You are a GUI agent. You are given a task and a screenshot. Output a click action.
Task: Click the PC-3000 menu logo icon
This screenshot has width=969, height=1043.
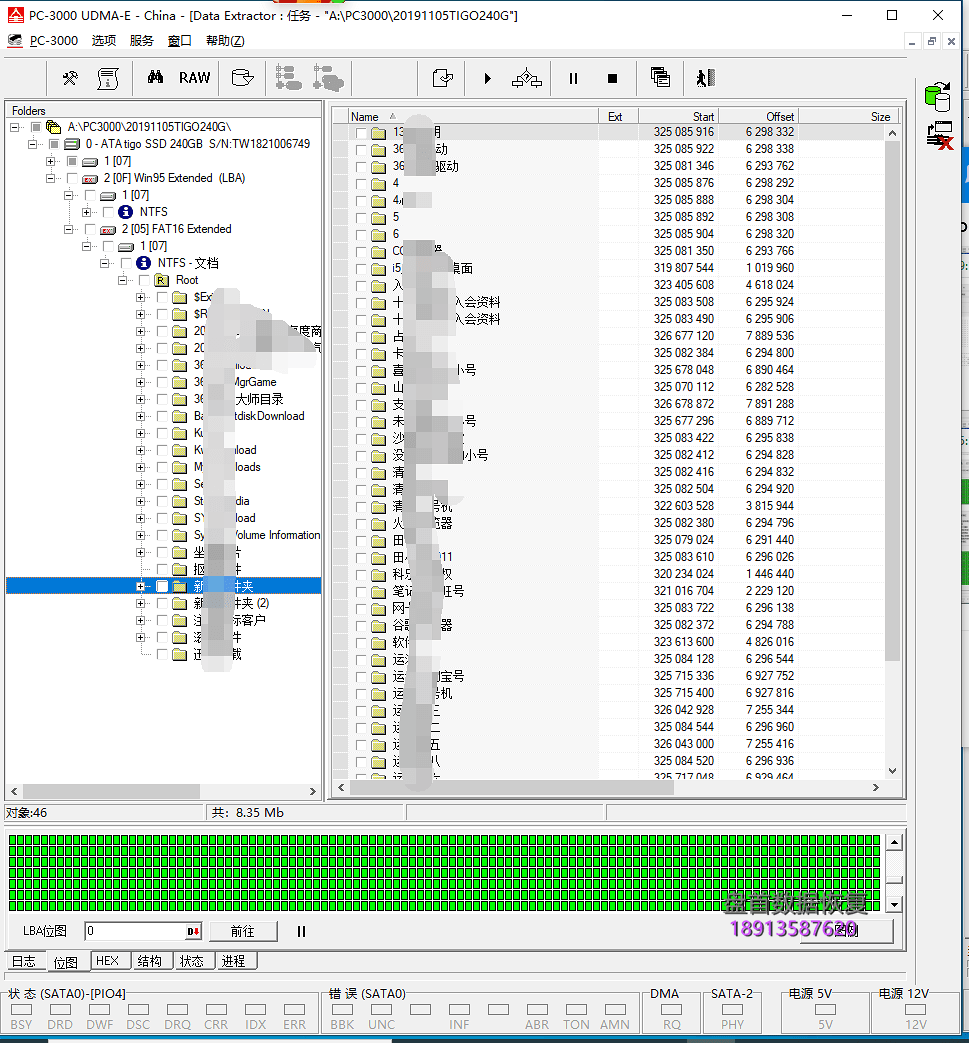pos(15,41)
